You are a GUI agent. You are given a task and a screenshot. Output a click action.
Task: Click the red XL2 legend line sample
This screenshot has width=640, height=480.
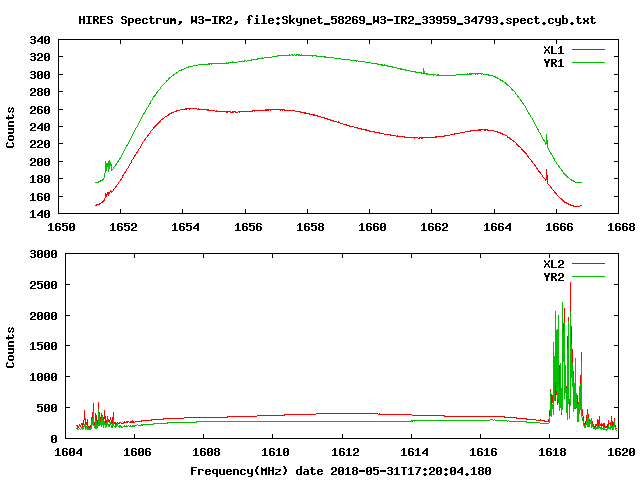tap(588, 264)
